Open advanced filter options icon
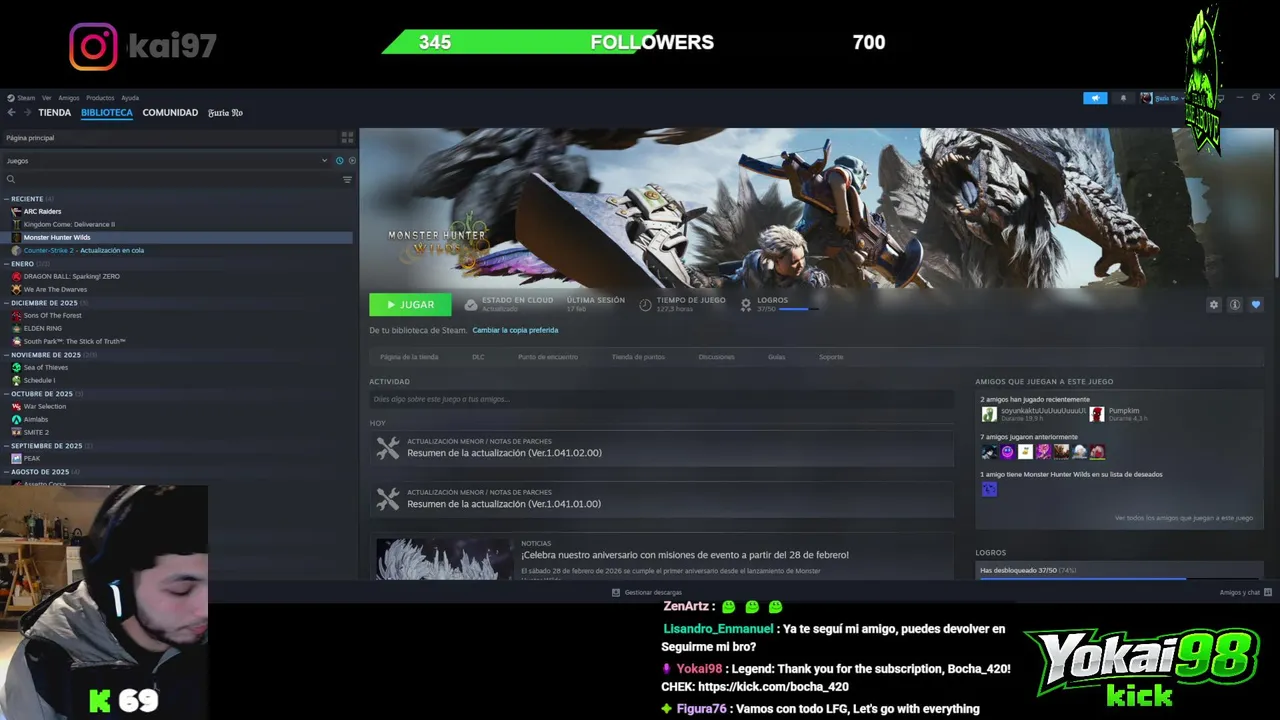 (x=347, y=180)
